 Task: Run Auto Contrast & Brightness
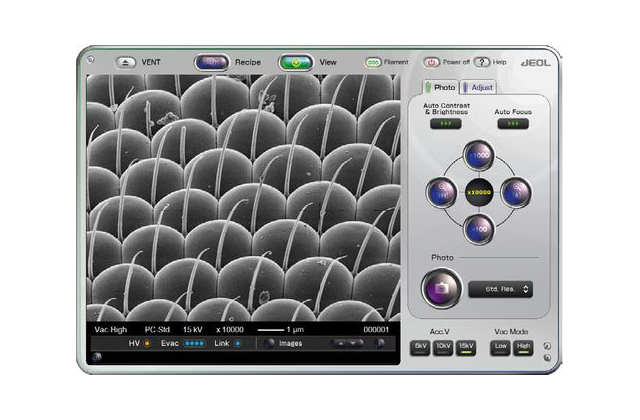coord(446,123)
